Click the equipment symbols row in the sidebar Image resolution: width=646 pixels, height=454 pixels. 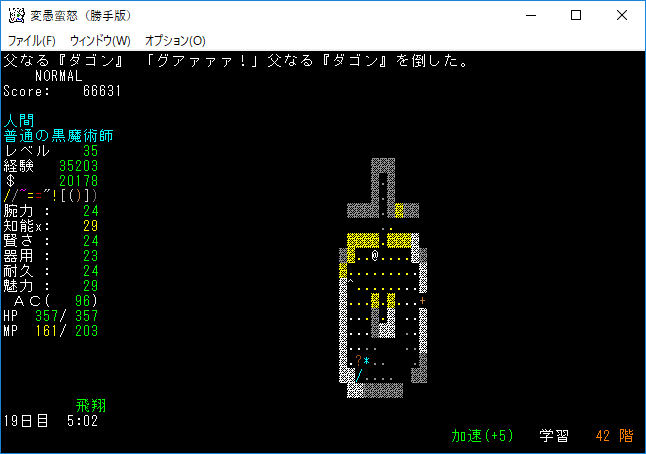[50, 195]
